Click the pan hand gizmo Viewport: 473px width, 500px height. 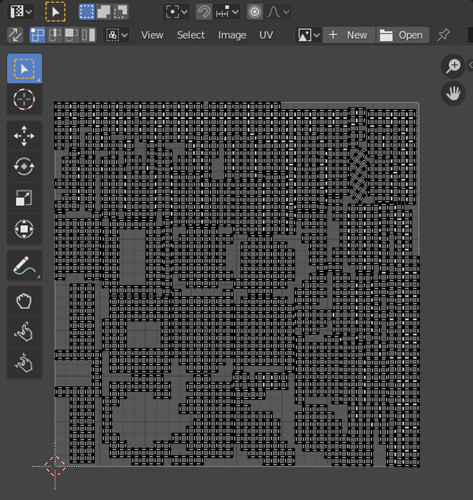(x=453, y=93)
